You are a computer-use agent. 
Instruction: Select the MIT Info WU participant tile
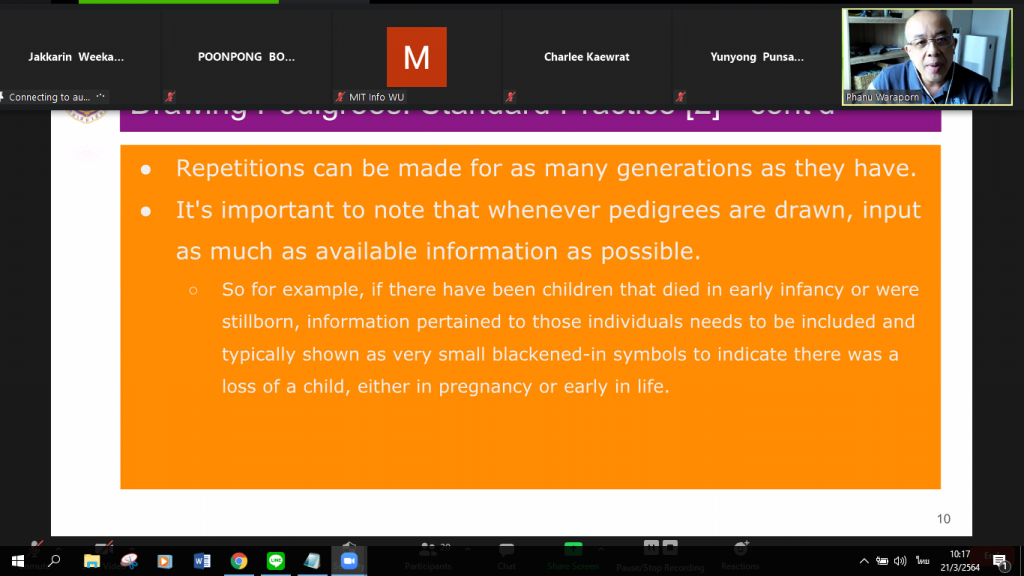pyautogui.click(x=417, y=57)
